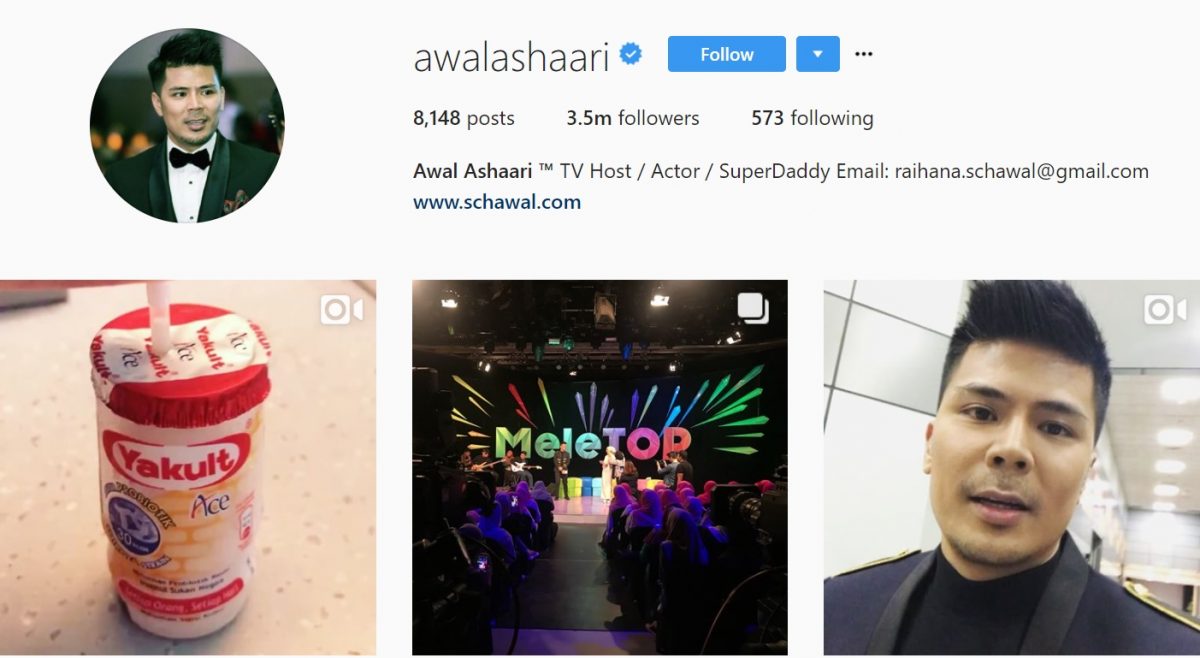Open the MeleTOP studio stage post

(600, 467)
